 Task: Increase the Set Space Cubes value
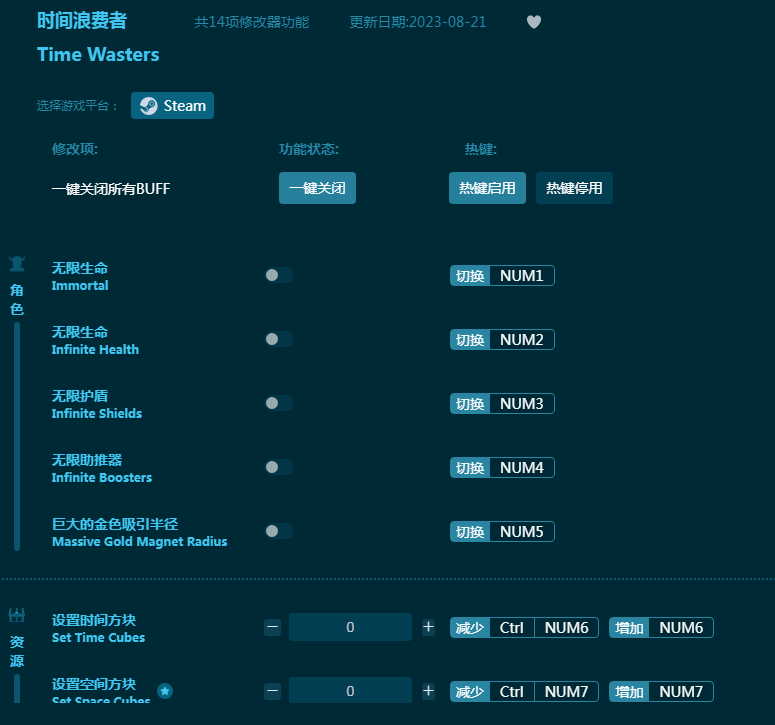click(x=428, y=691)
